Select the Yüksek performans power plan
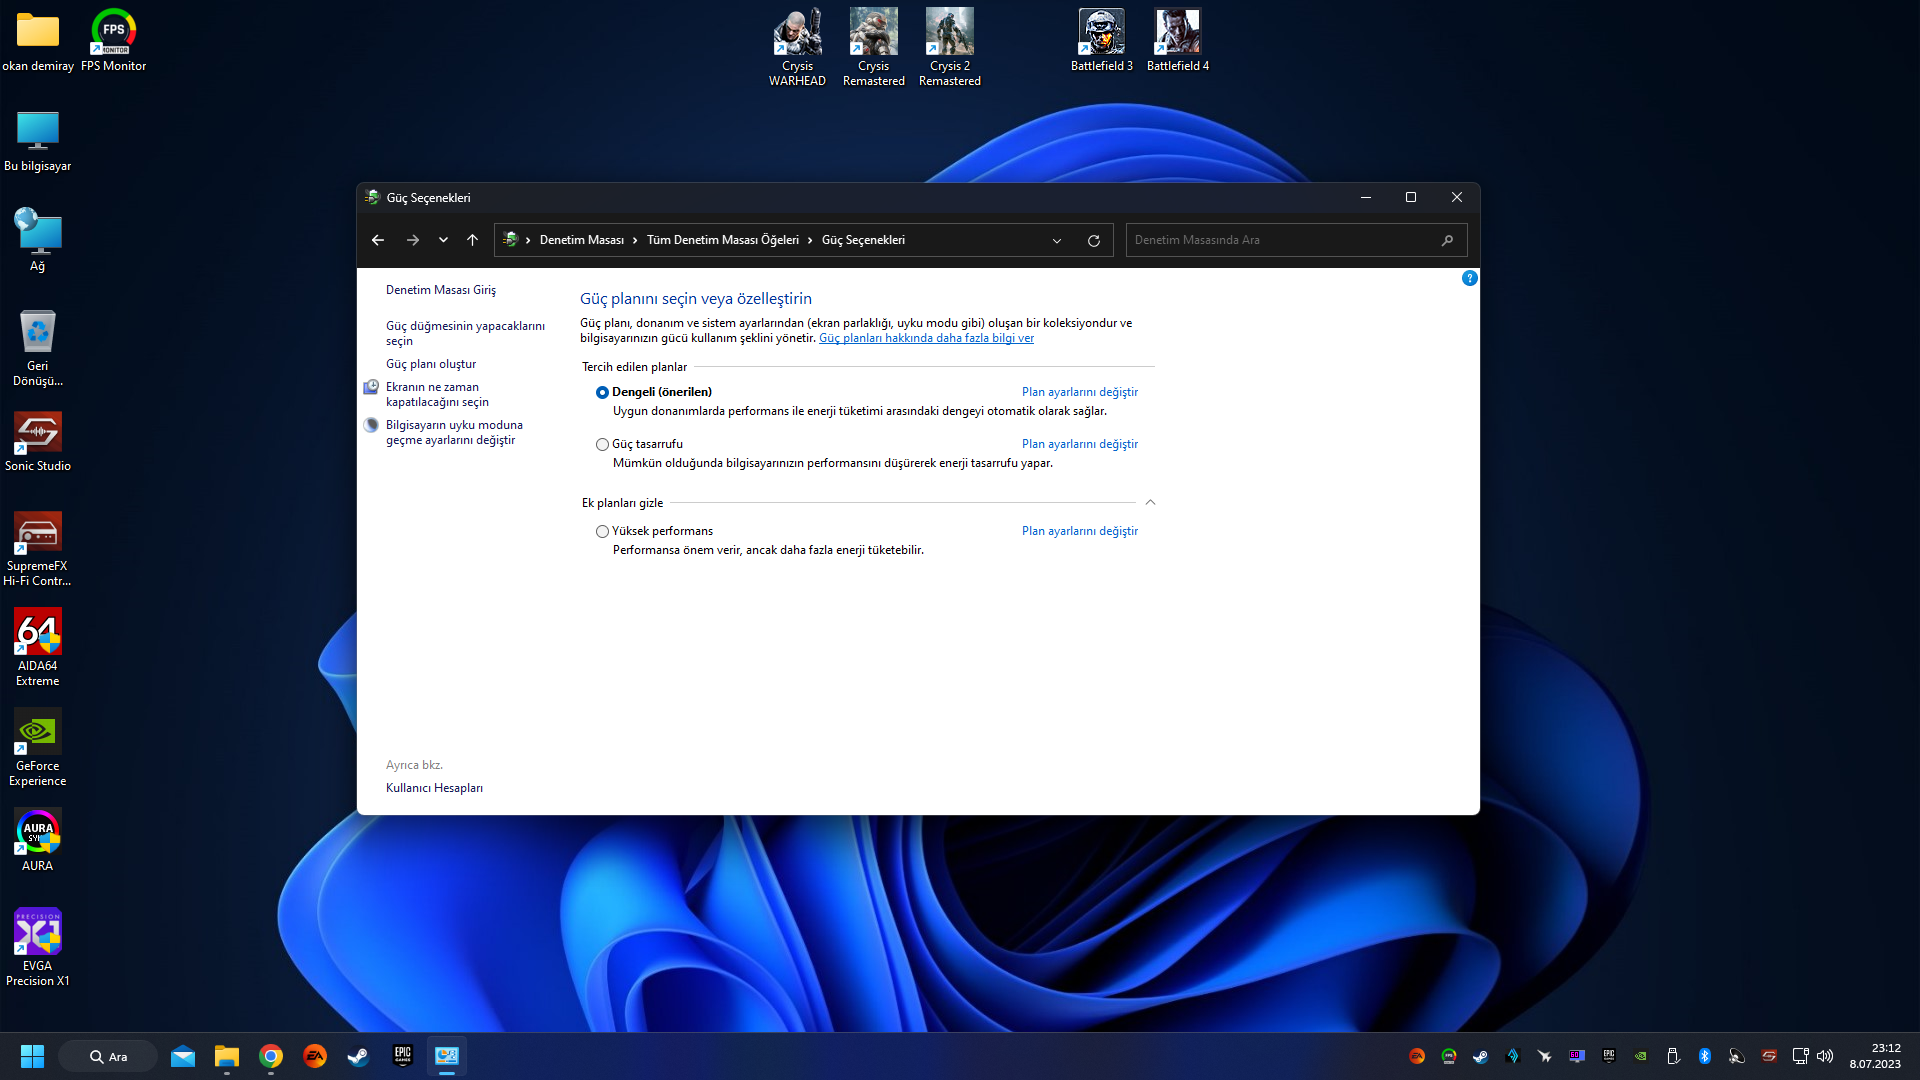 [602, 532]
